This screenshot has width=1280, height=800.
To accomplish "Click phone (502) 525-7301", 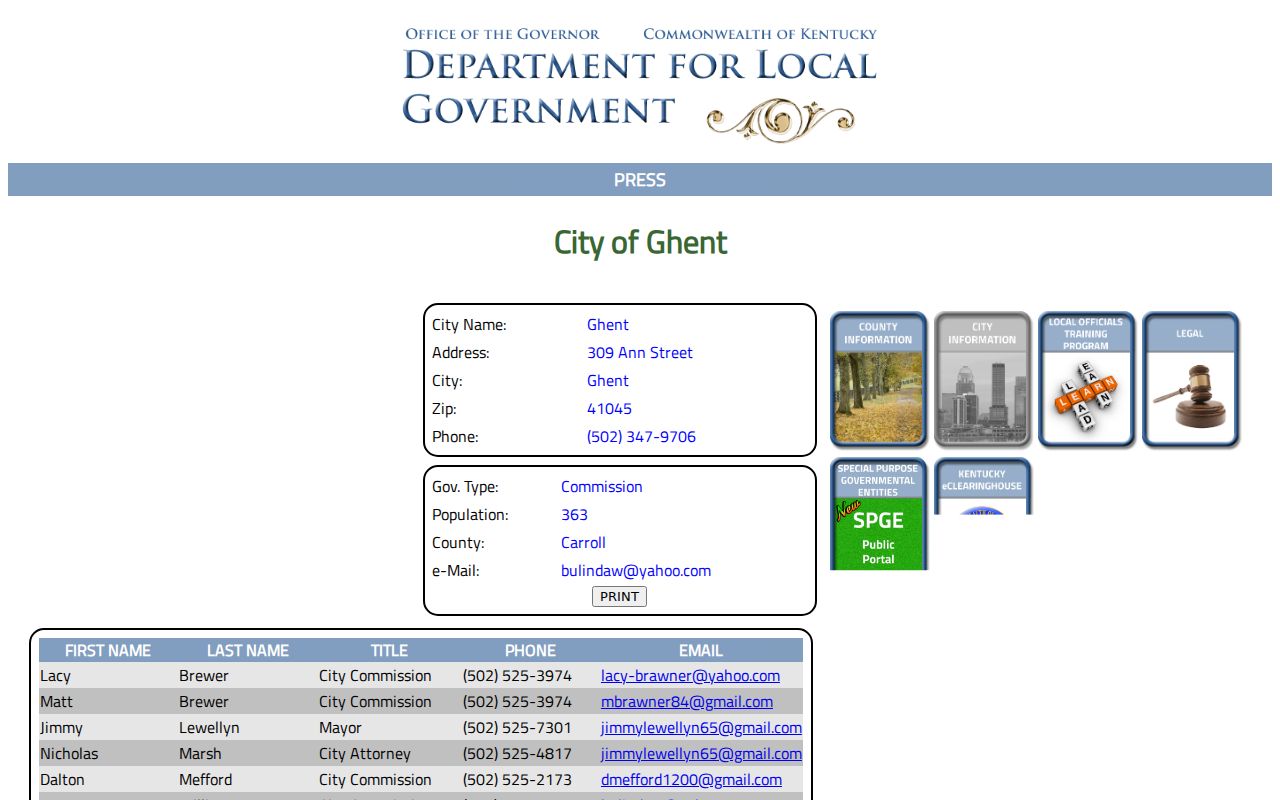I will click(517, 728).
